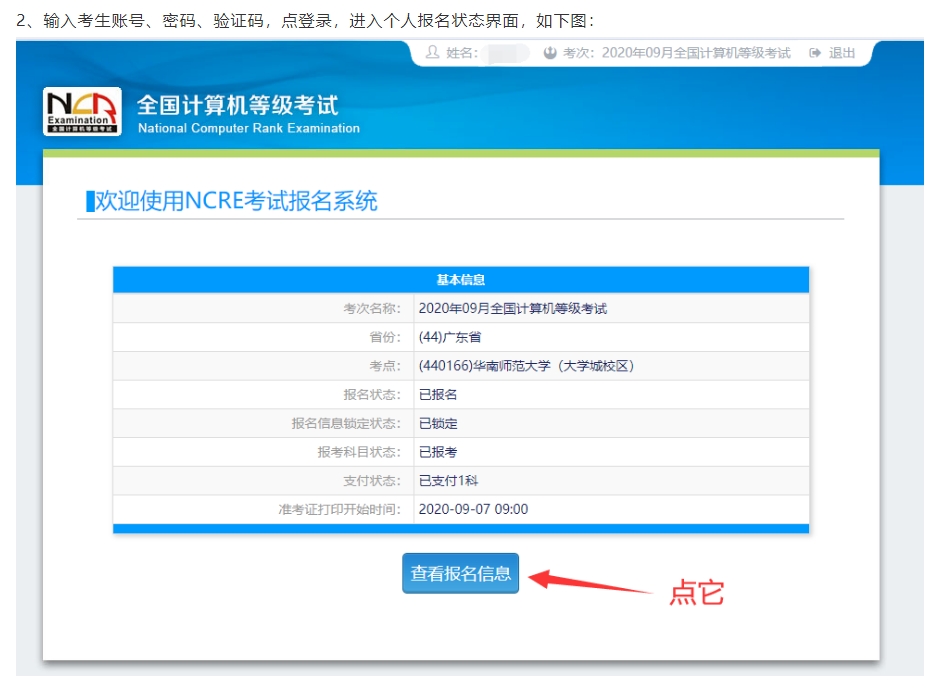Click the National Computer Rank Examination subtitle

pos(248,128)
